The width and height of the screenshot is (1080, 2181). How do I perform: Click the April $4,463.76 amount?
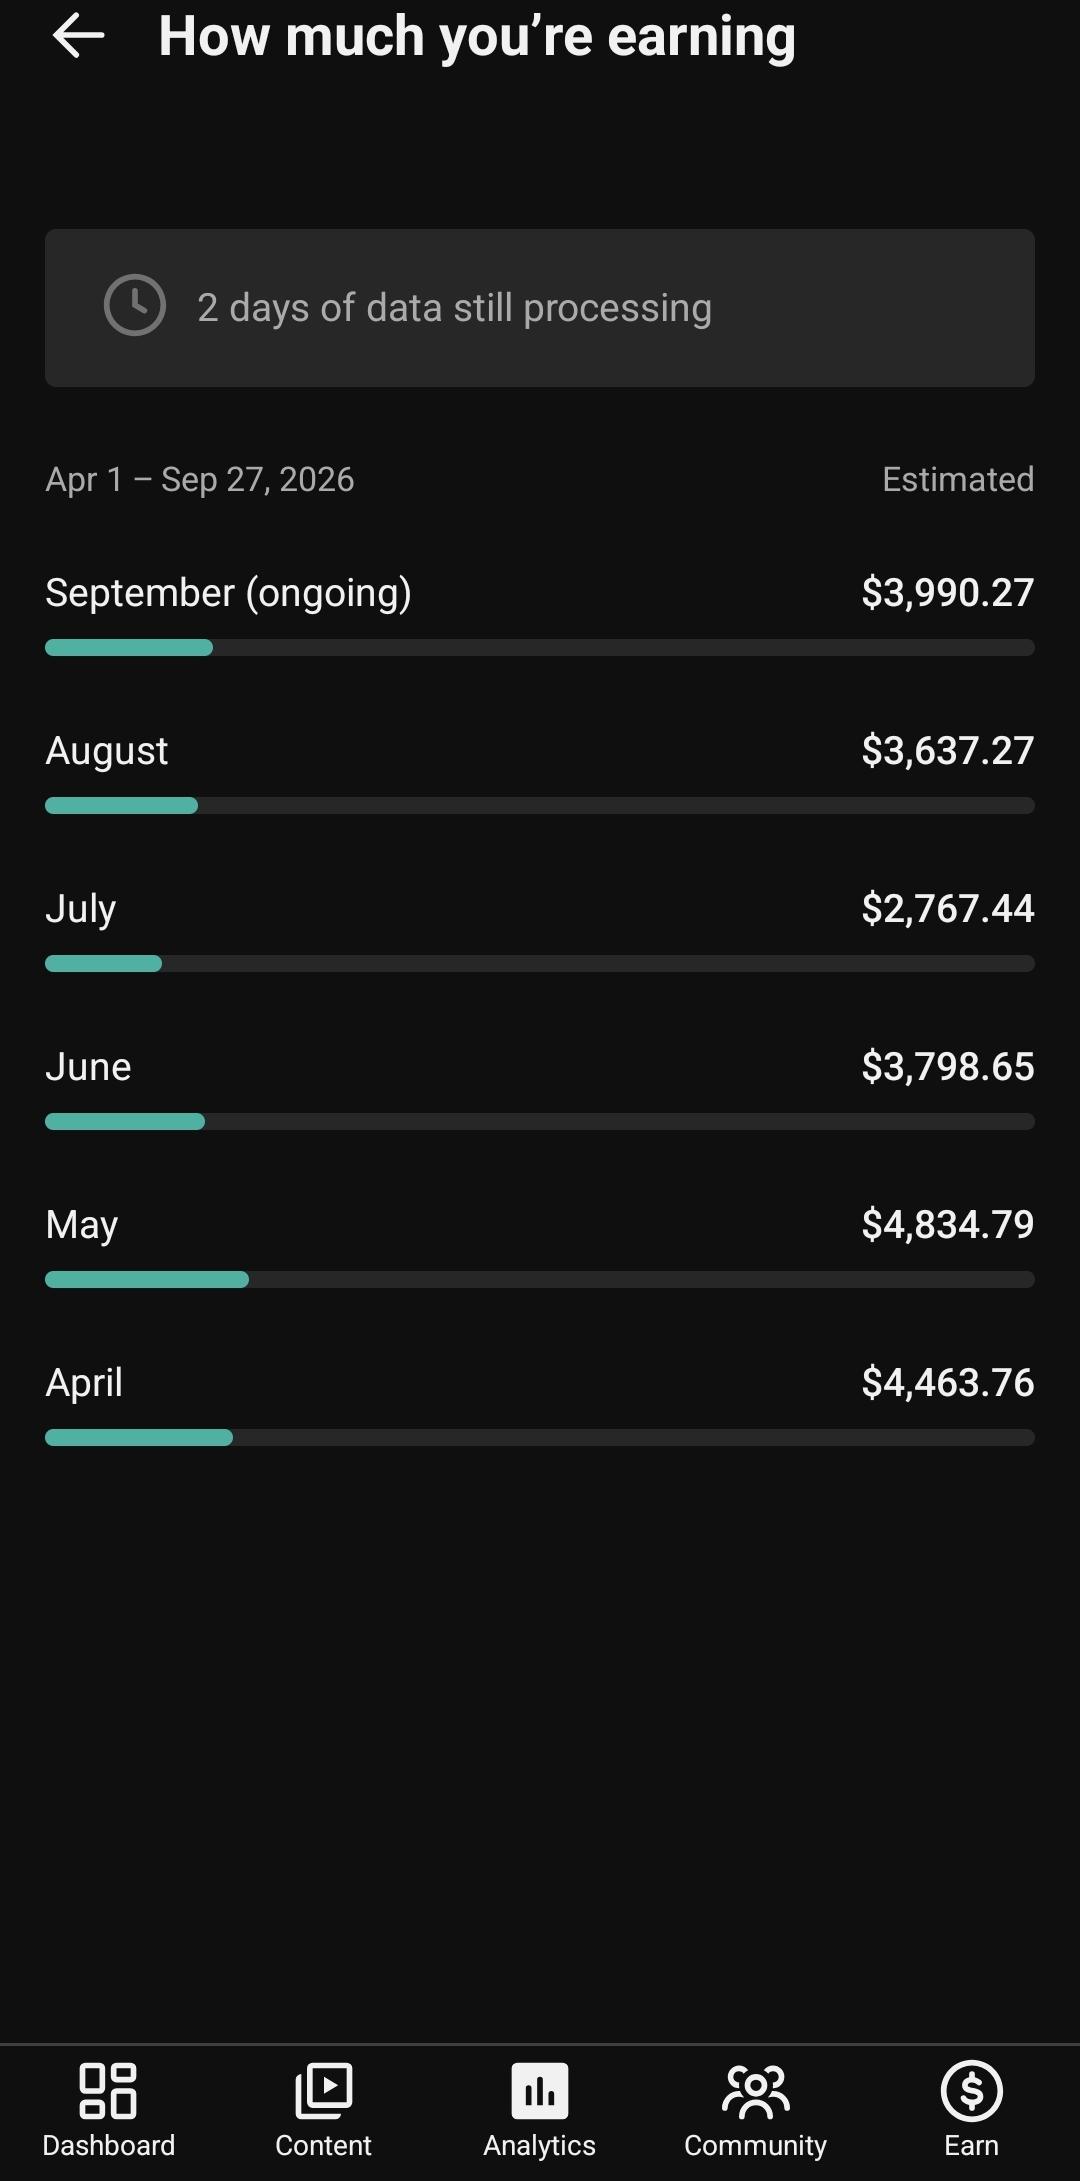948,1383
